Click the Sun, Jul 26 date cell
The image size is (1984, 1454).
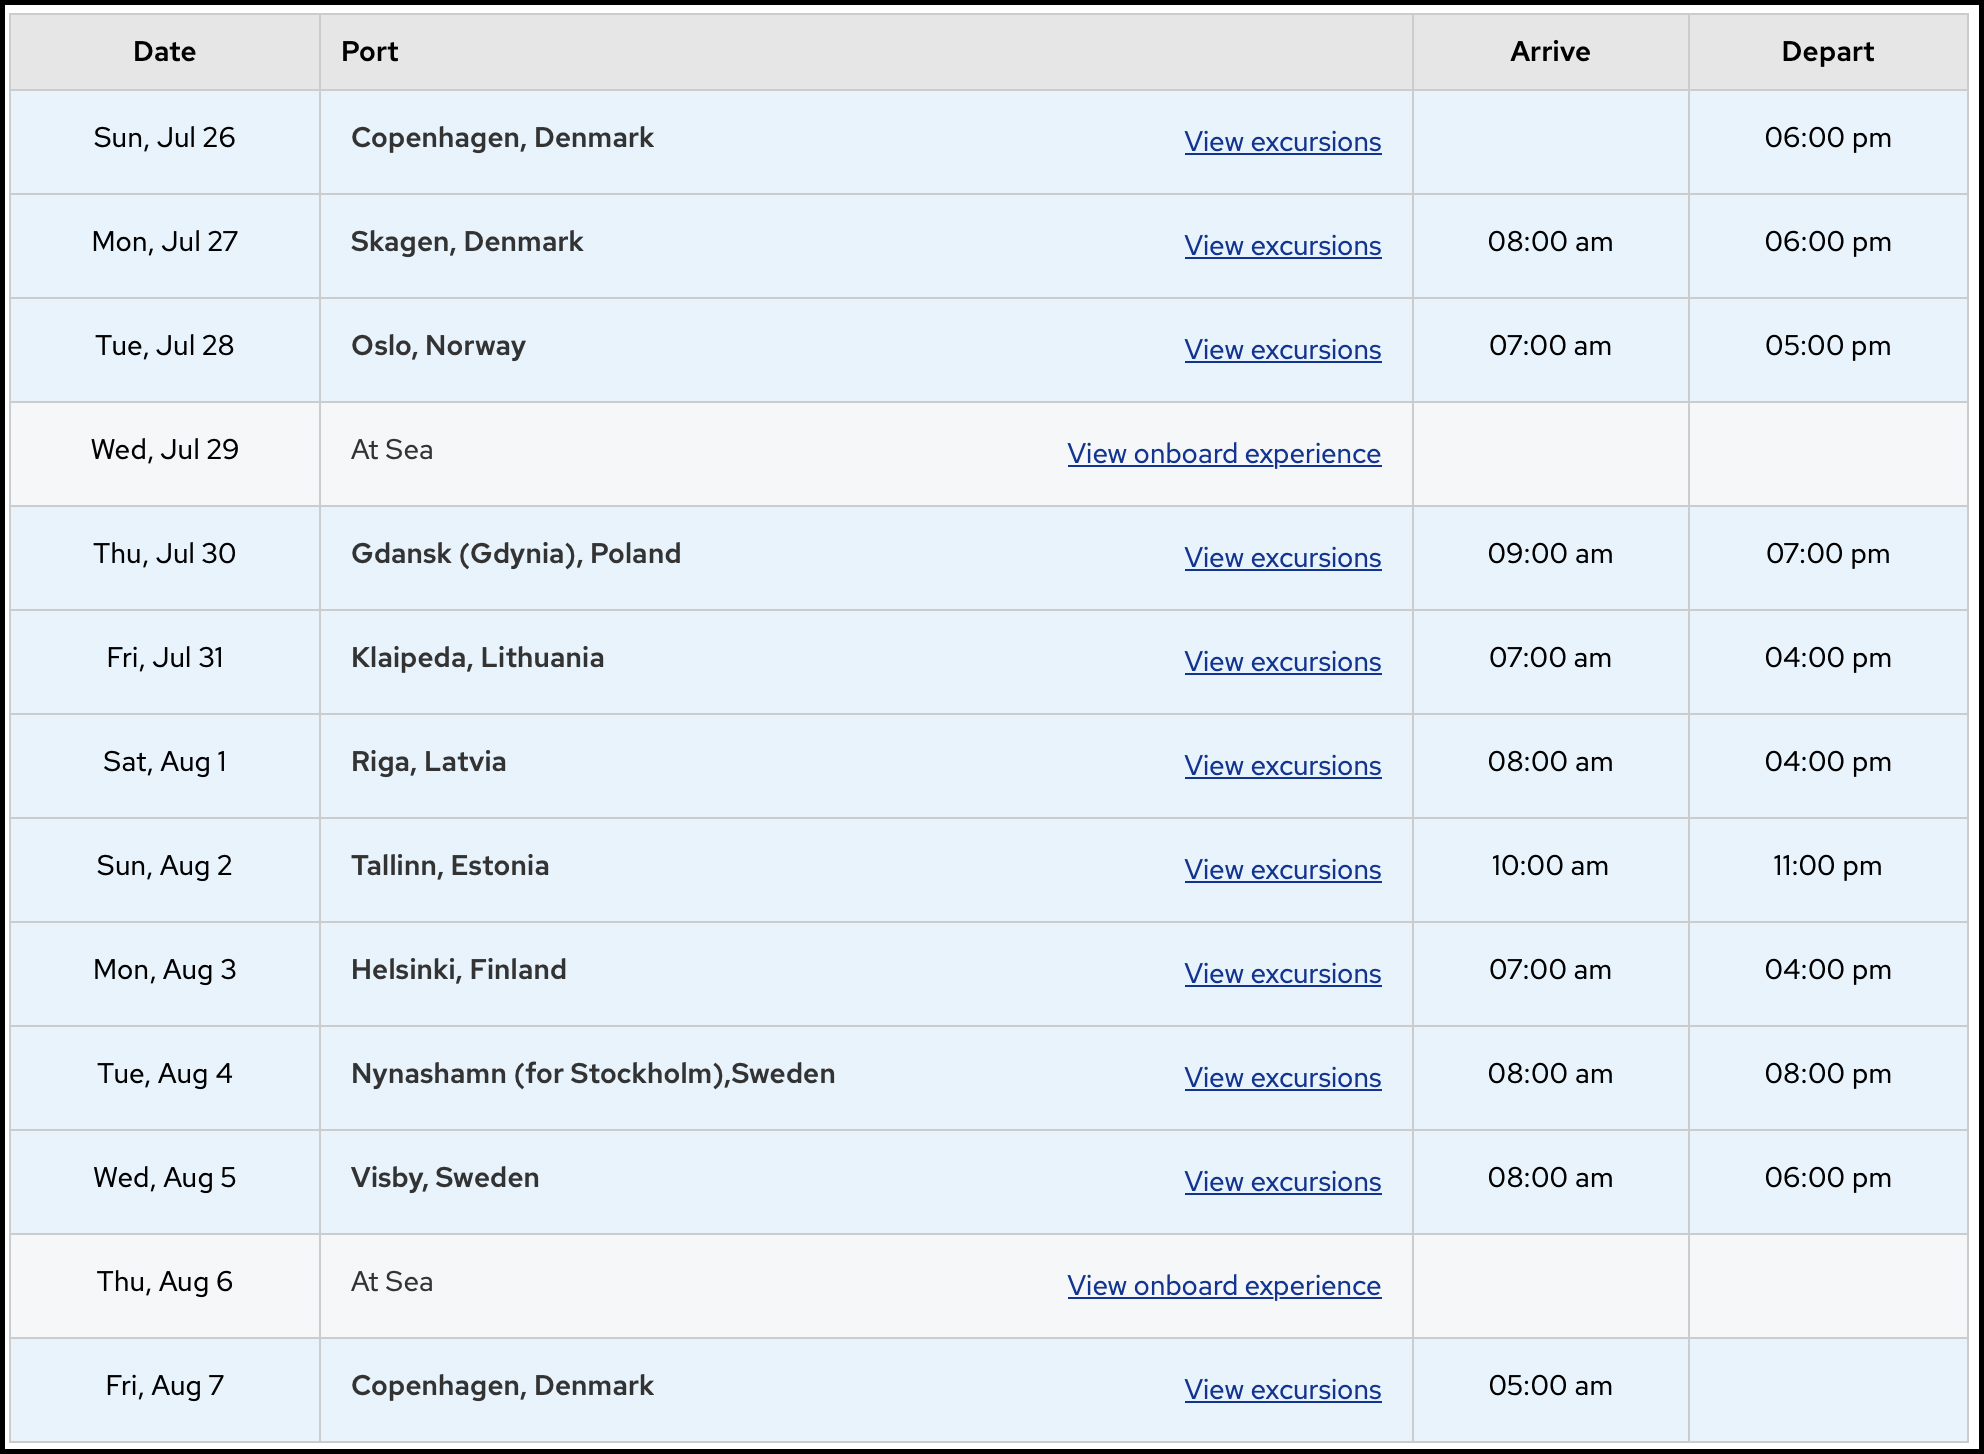point(164,138)
